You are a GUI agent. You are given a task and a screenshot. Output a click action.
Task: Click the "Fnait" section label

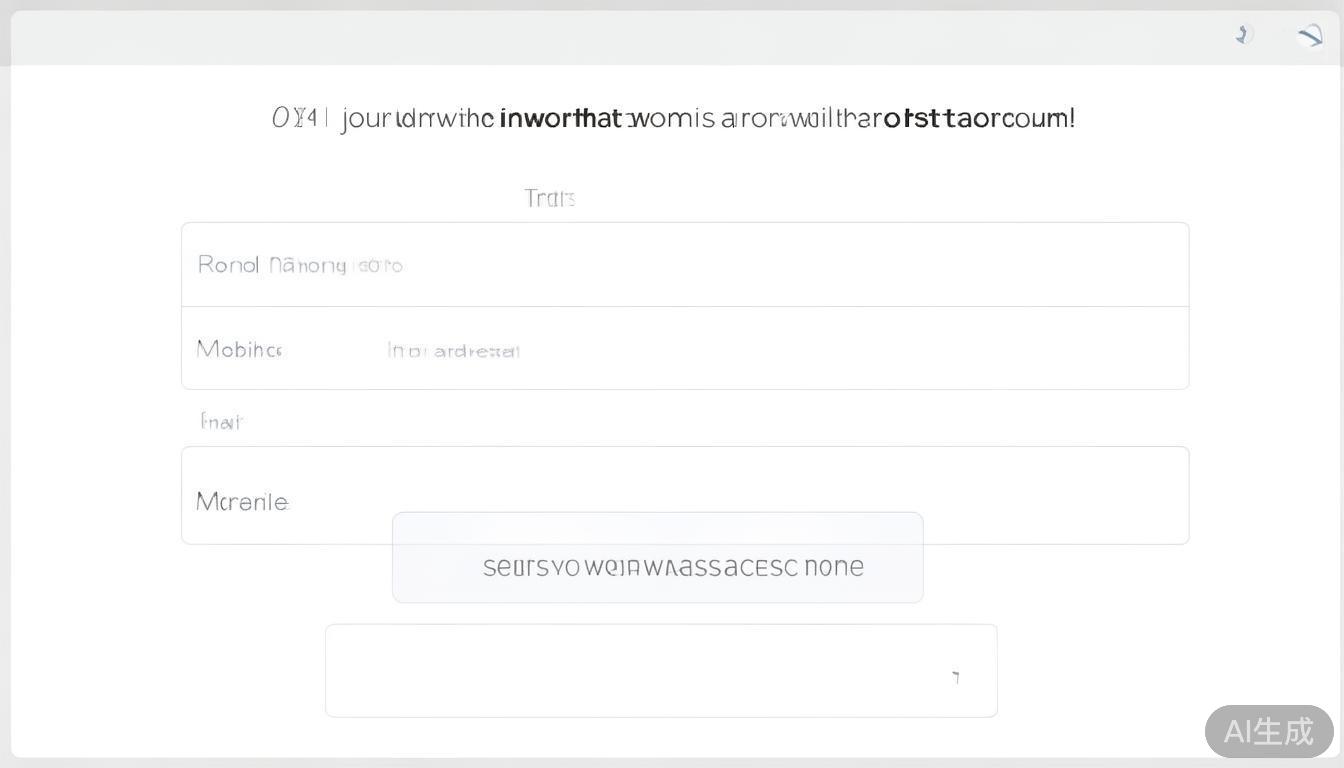click(221, 422)
